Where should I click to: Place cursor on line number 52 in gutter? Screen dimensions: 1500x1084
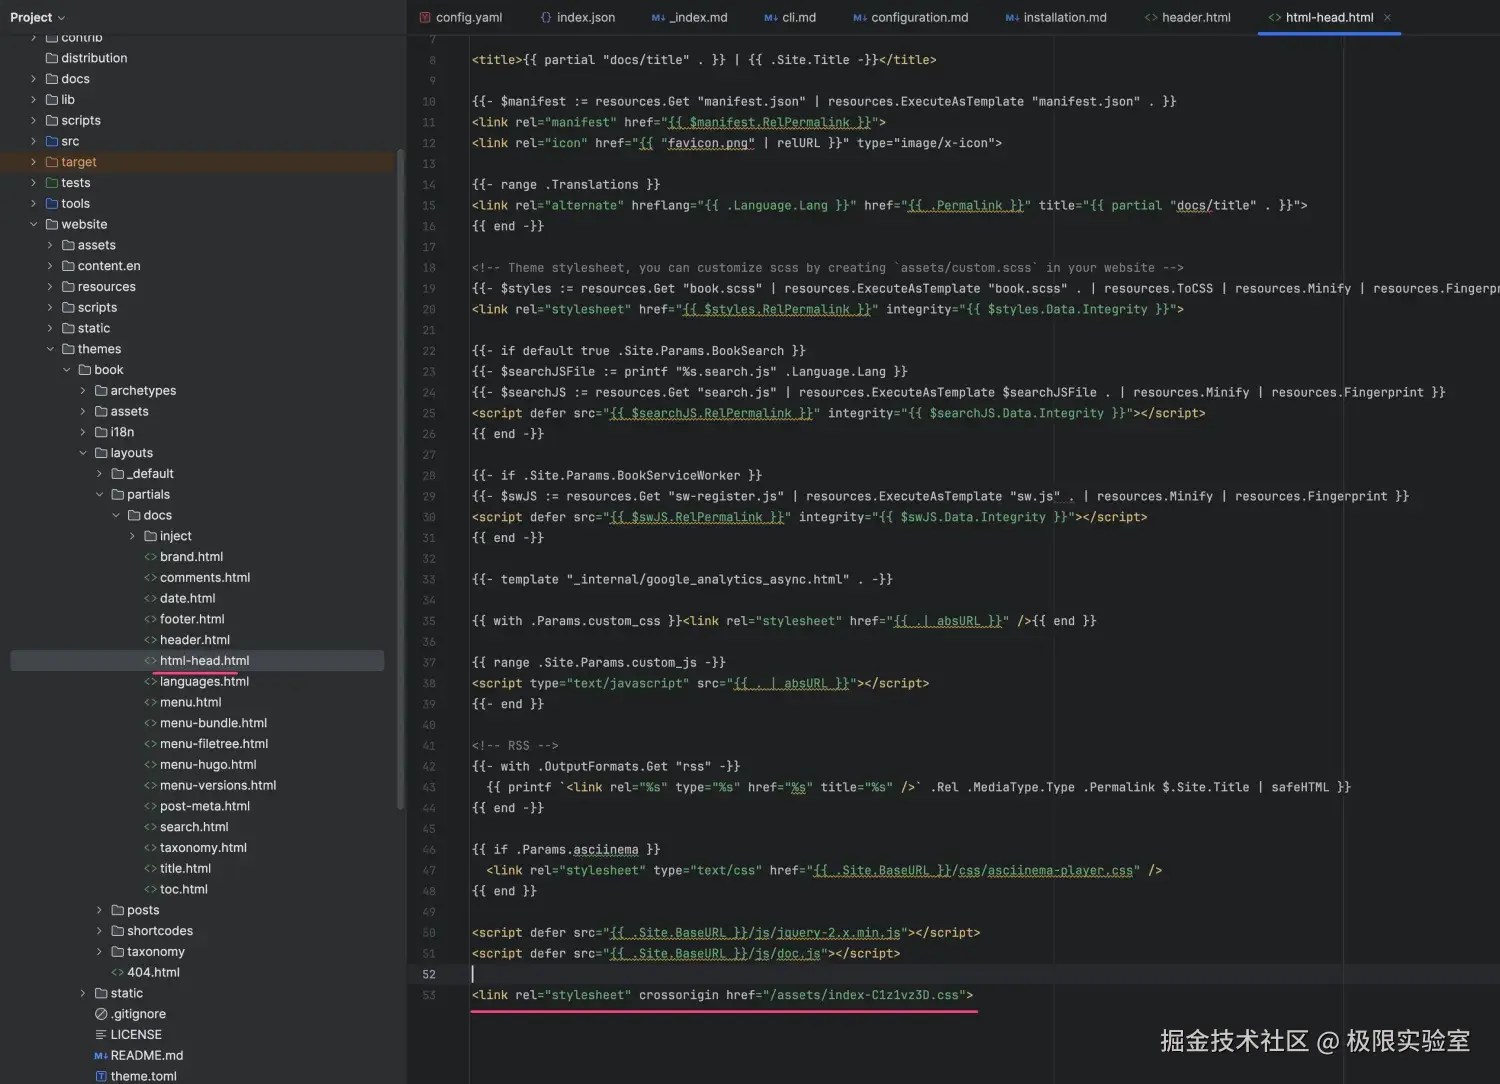coord(429,974)
